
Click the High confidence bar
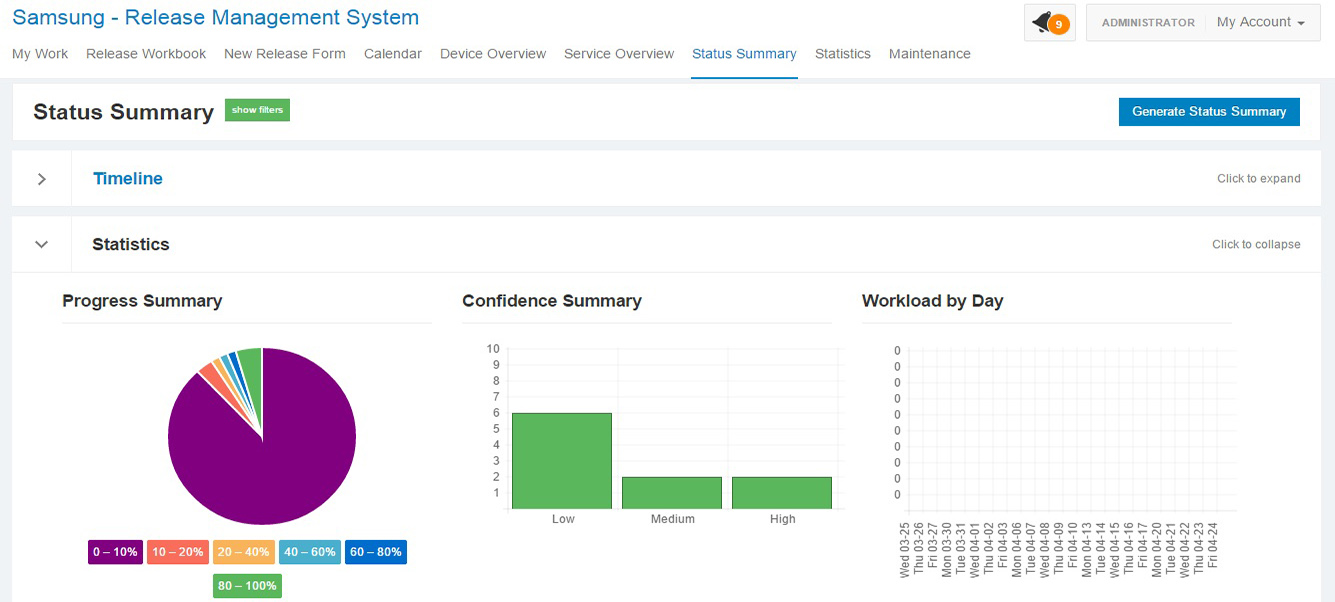pos(782,493)
